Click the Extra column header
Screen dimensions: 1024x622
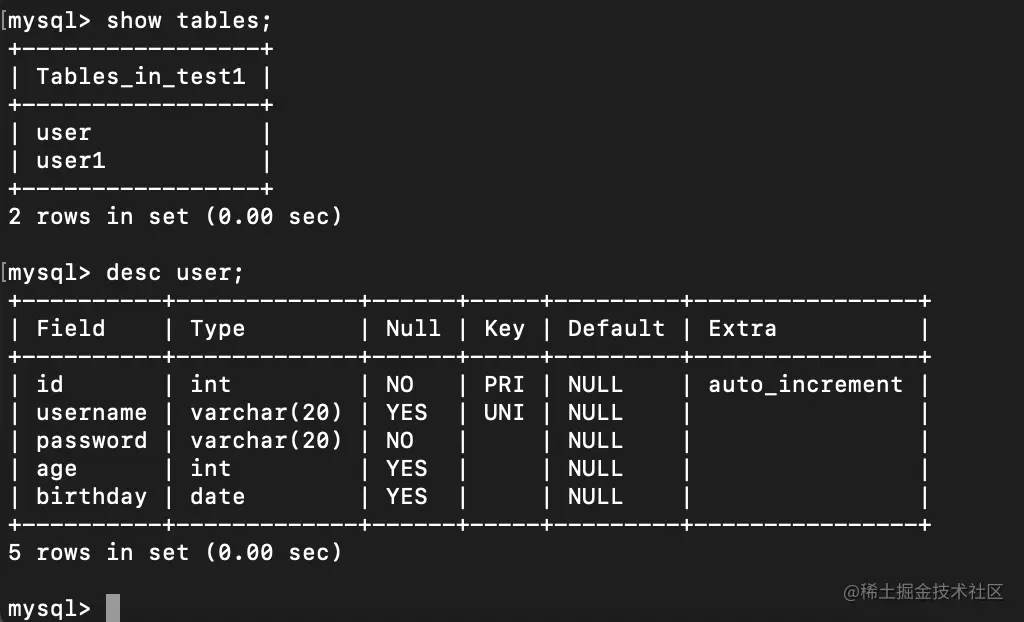(x=742, y=328)
